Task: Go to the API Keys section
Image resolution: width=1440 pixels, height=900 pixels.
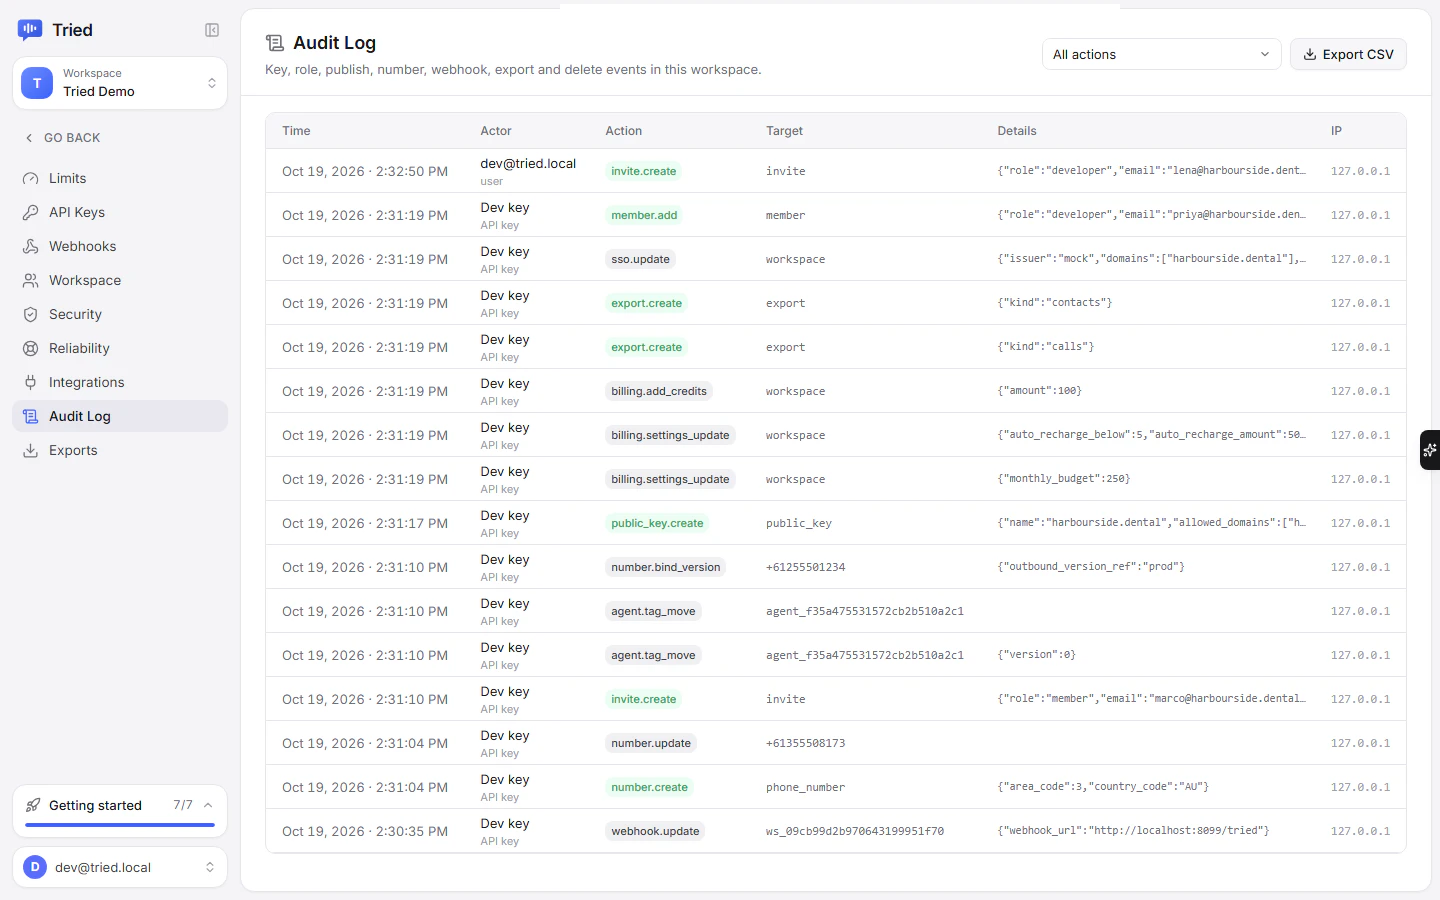Action: (120, 212)
